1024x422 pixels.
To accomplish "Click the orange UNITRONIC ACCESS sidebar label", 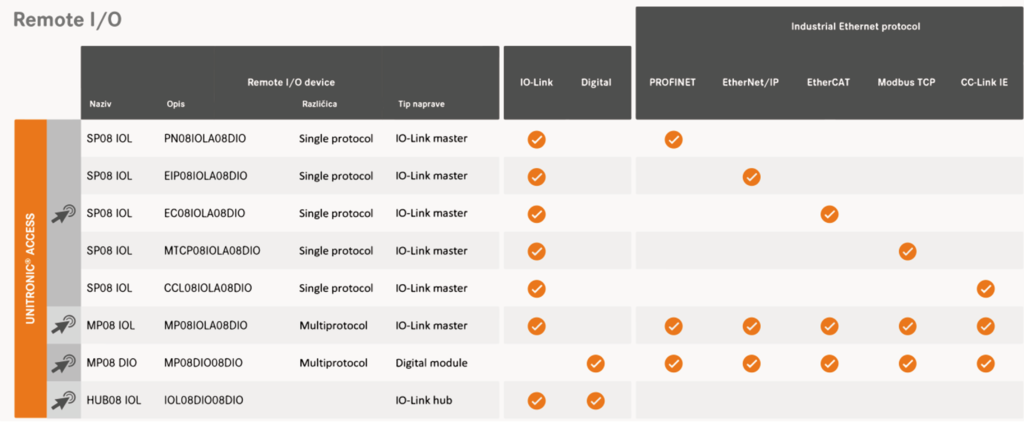I will coord(30,268).
